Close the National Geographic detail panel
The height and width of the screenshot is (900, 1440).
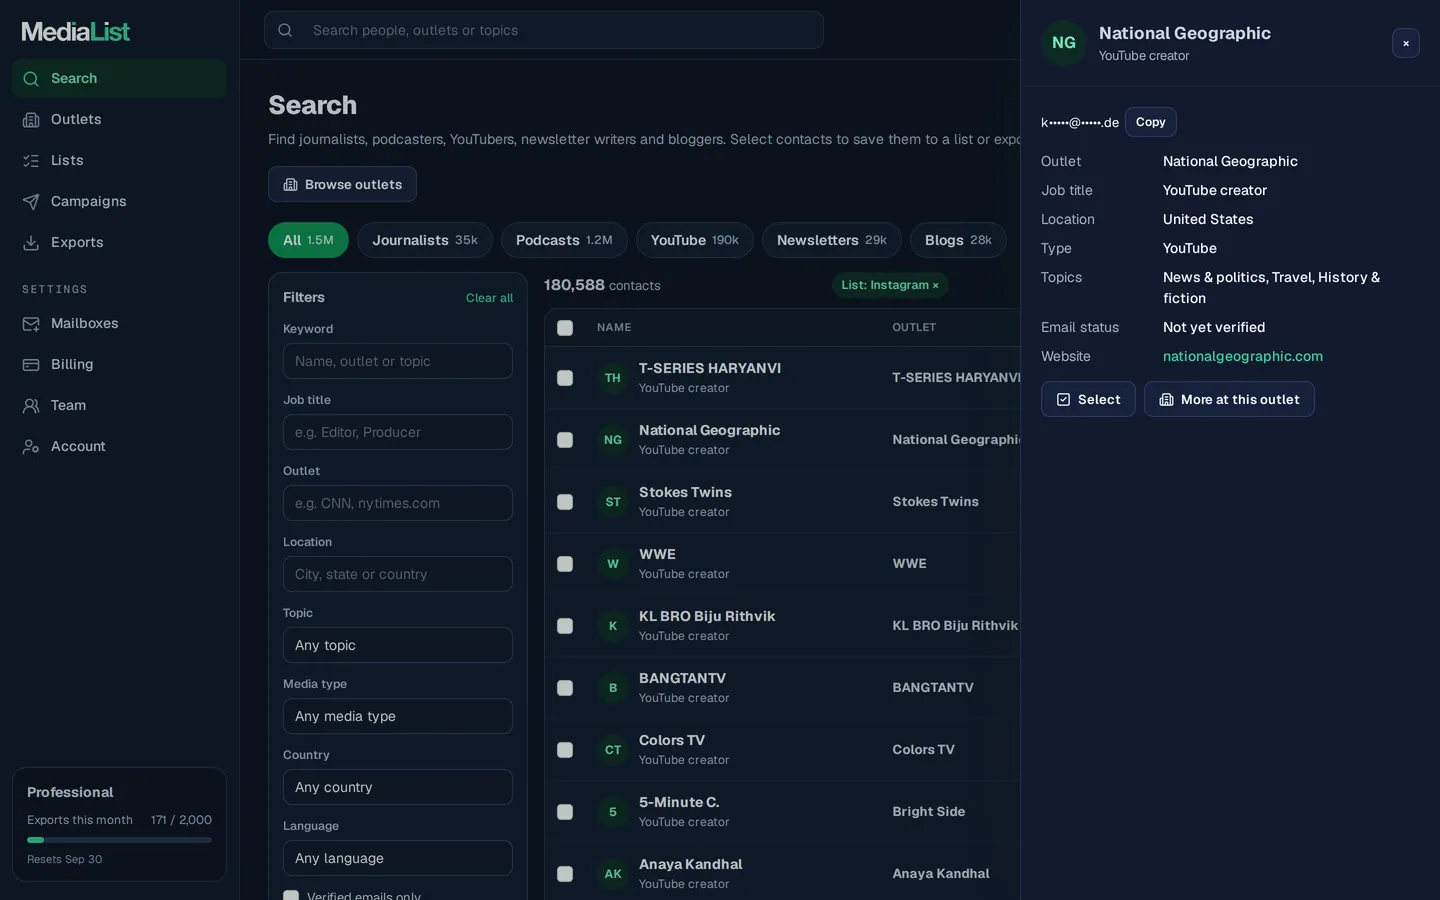(x=1406, y=43)
